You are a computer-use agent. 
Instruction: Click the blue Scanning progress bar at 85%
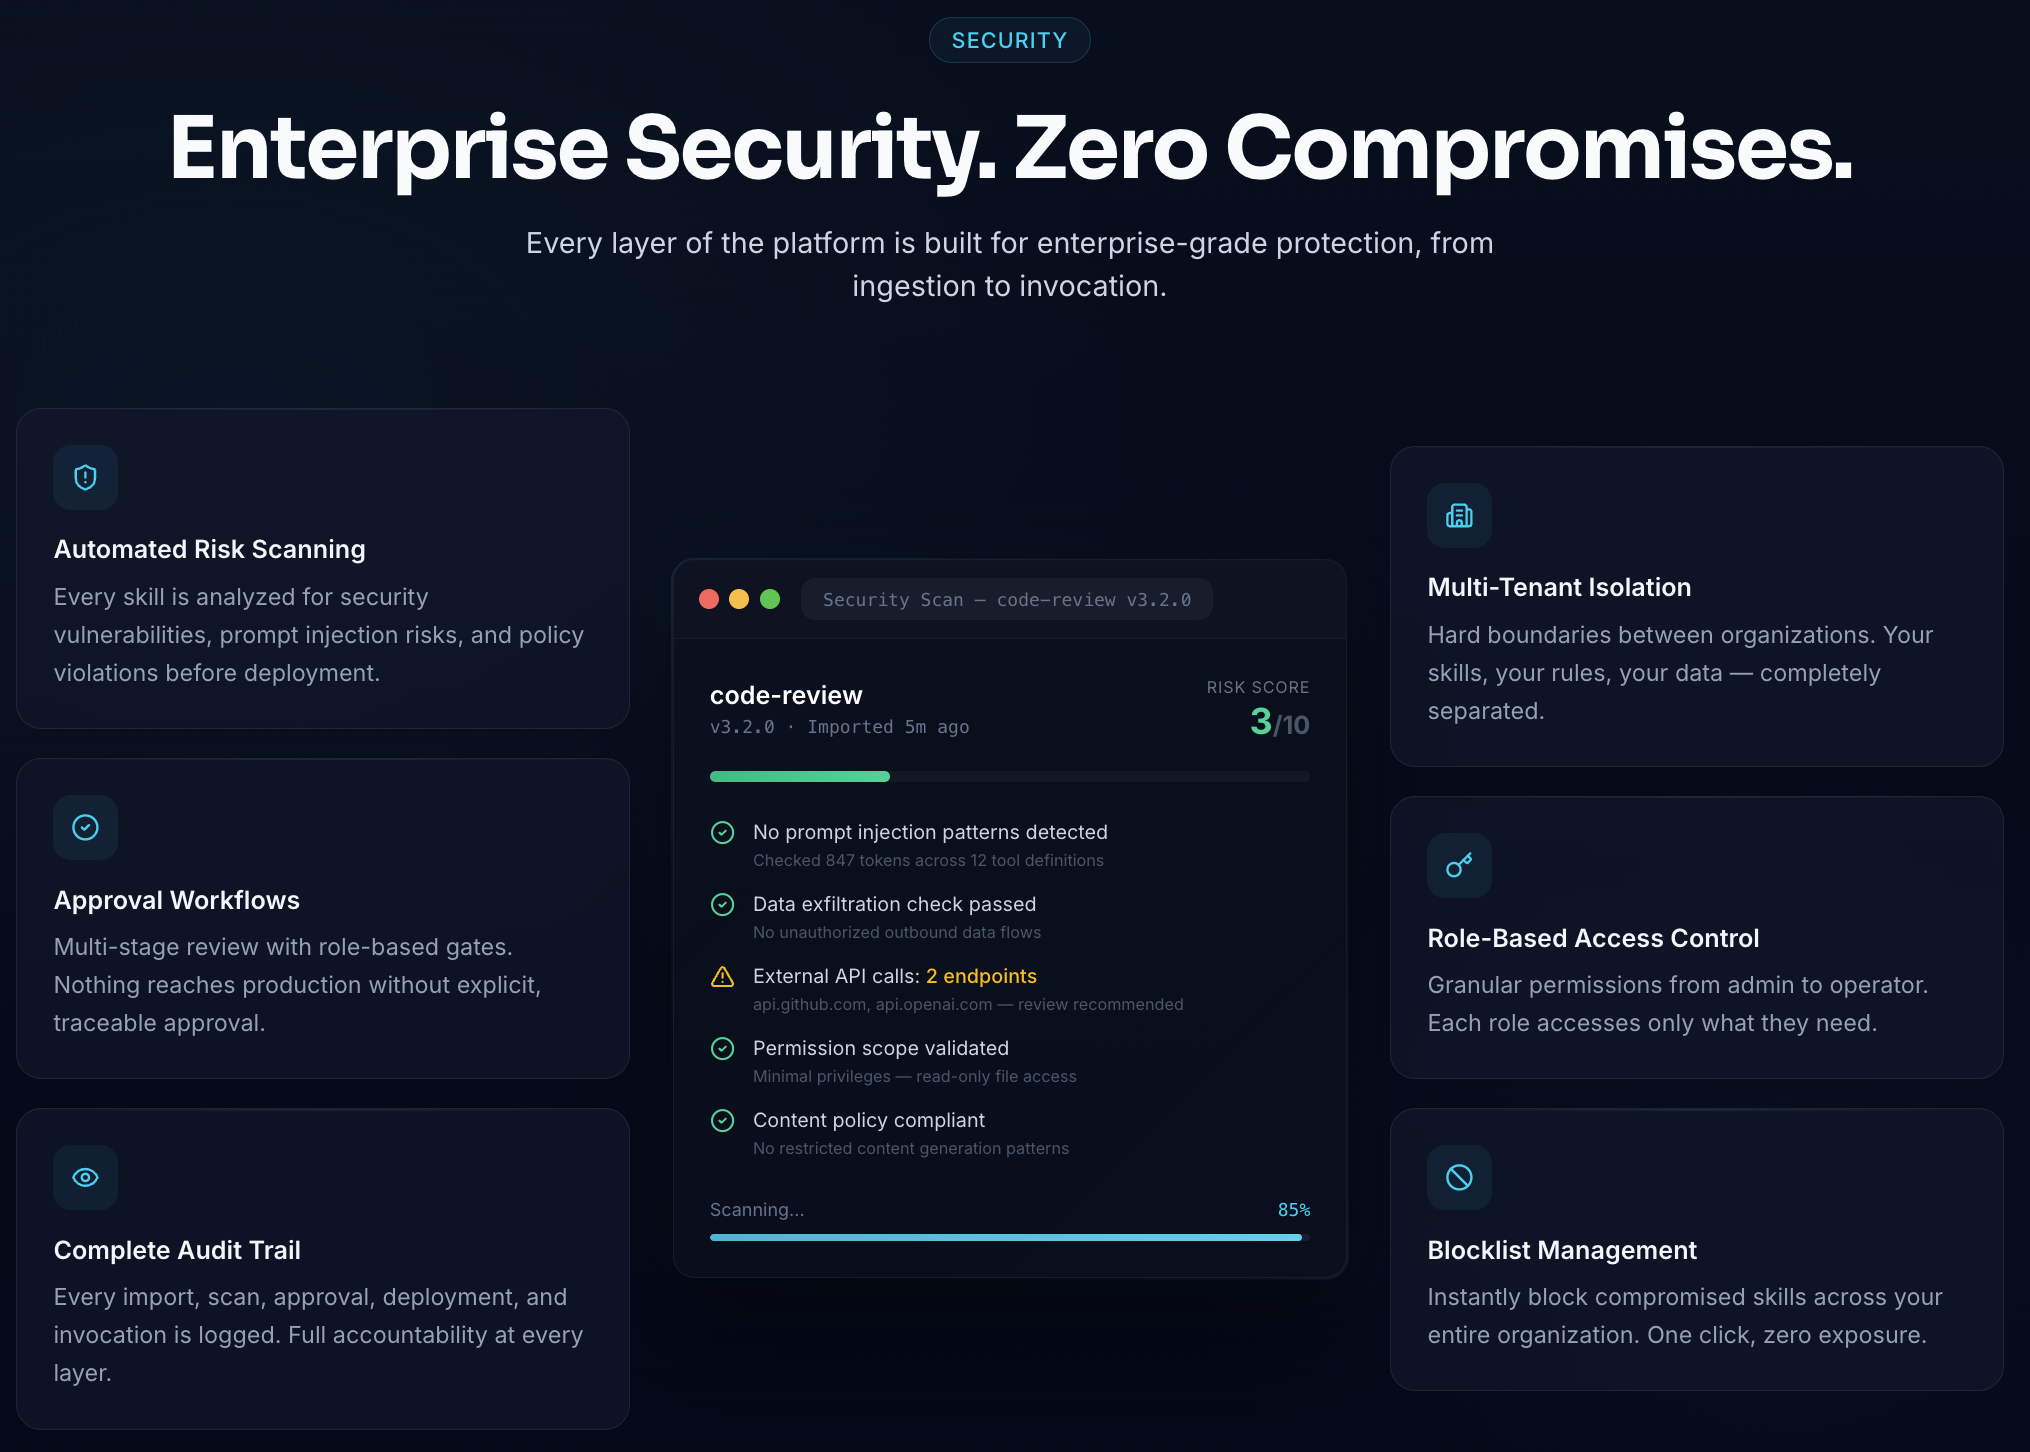click(1009, 1237)
